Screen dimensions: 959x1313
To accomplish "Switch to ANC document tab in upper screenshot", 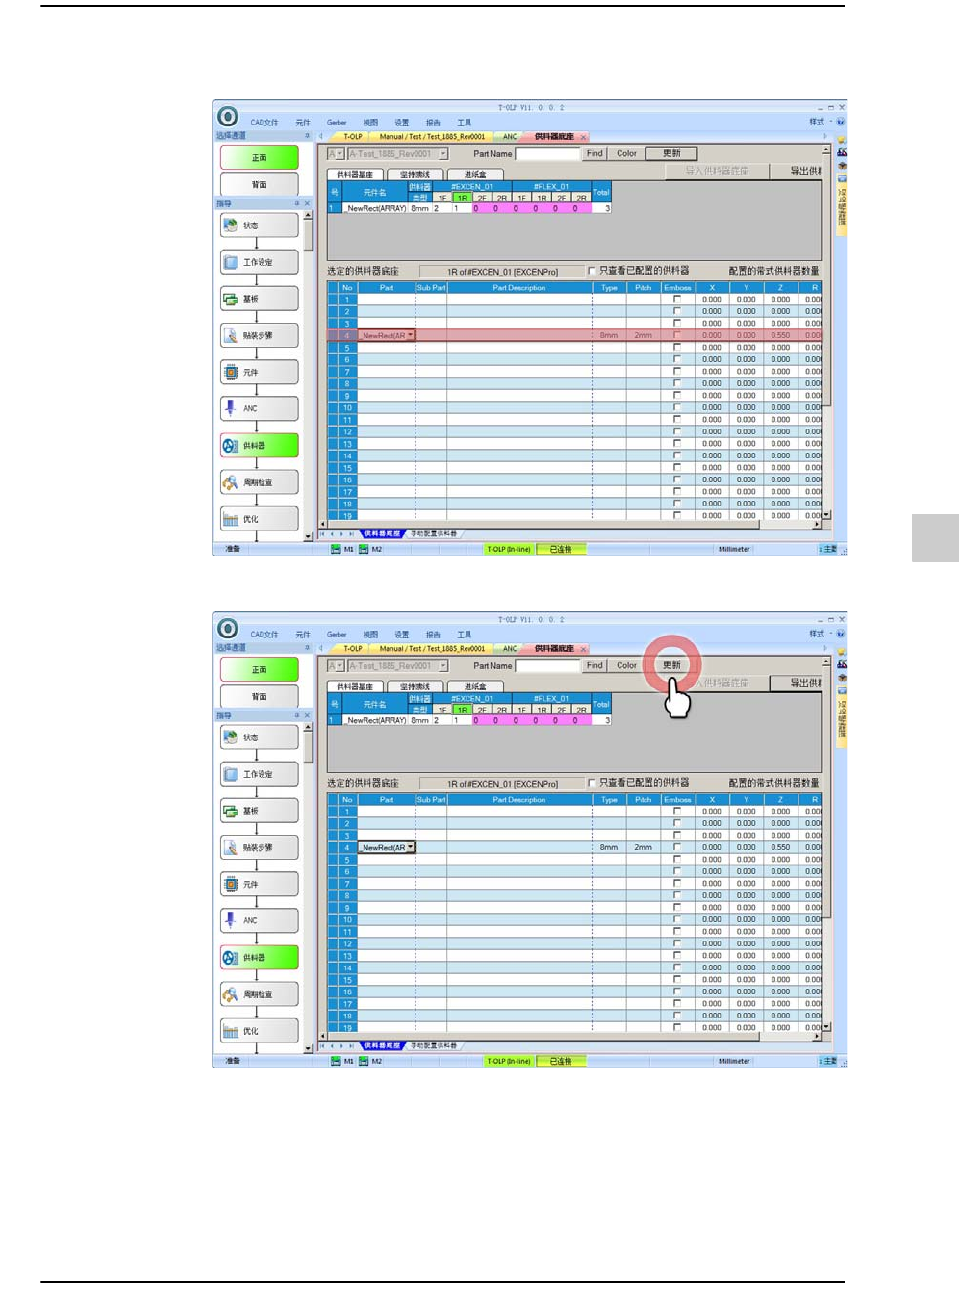I will coord(510,136).
